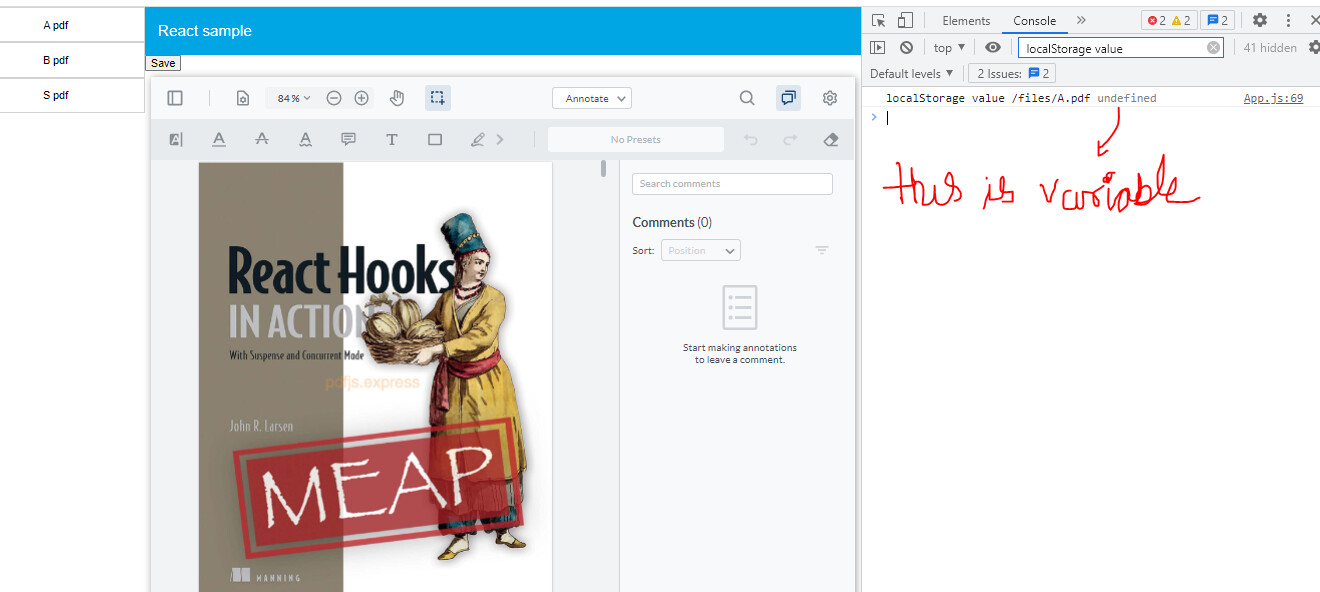
Task: Click the Undo arrow in annotation toolbar
Action: click(x=751, y=140)
